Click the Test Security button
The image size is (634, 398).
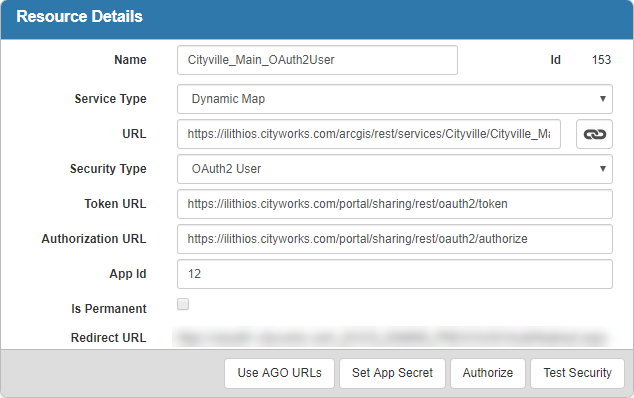coord(577,373)
